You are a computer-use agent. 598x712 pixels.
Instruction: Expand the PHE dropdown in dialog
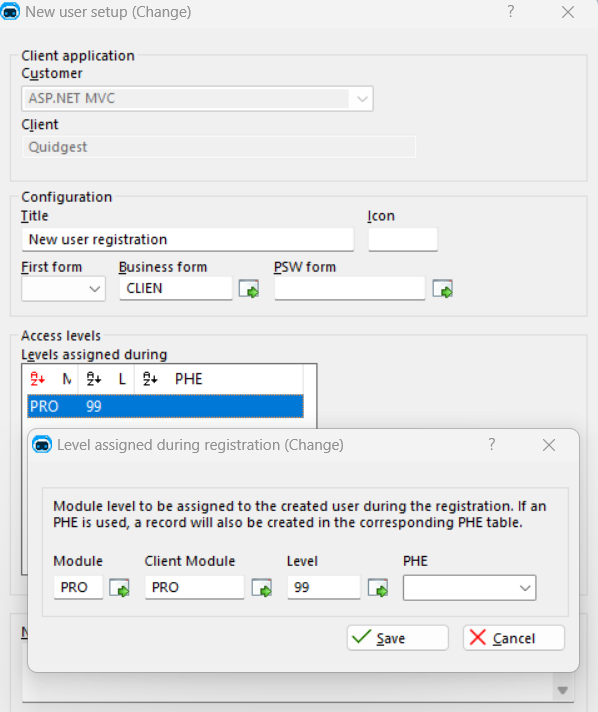tap(525, 588)
